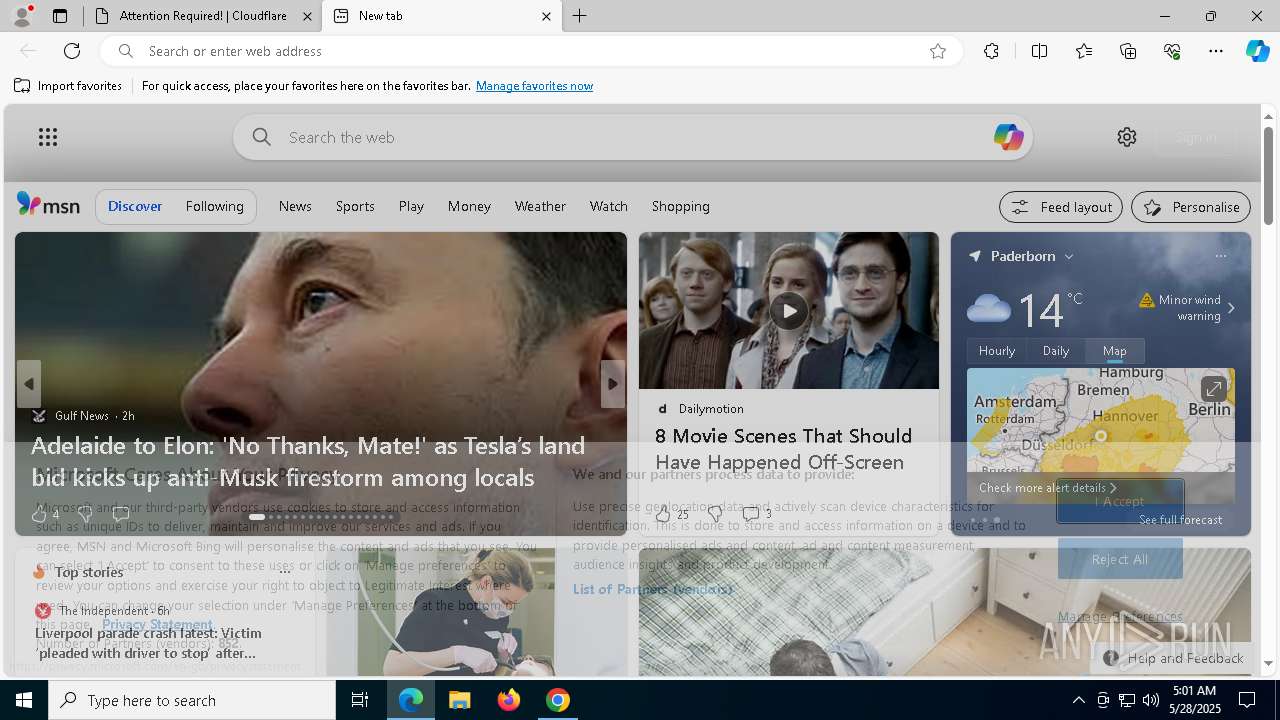Add this page to favorites star
This screenshot has width=1280, height=720.
point(938,51)
